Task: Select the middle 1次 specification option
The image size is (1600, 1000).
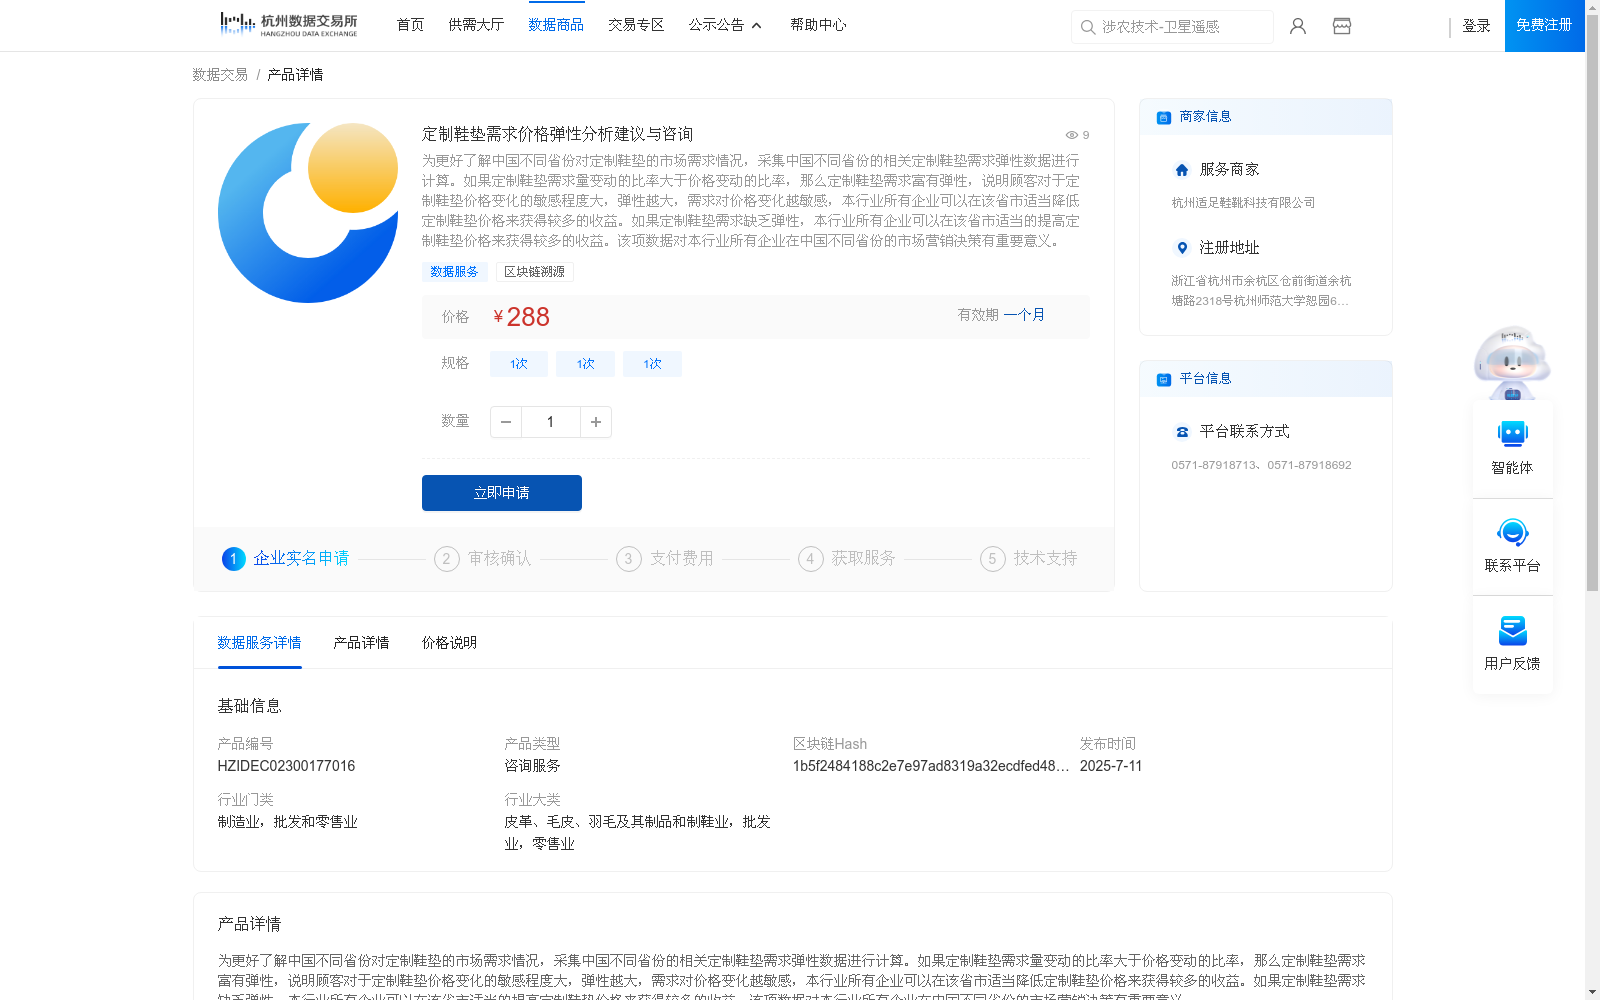Action: (586, 364)
